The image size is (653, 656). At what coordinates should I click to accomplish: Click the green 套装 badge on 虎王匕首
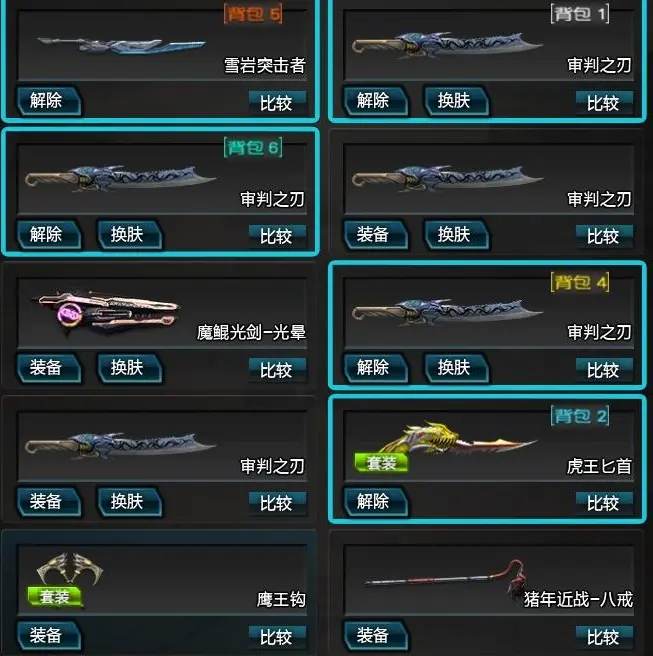click(381, 463)
